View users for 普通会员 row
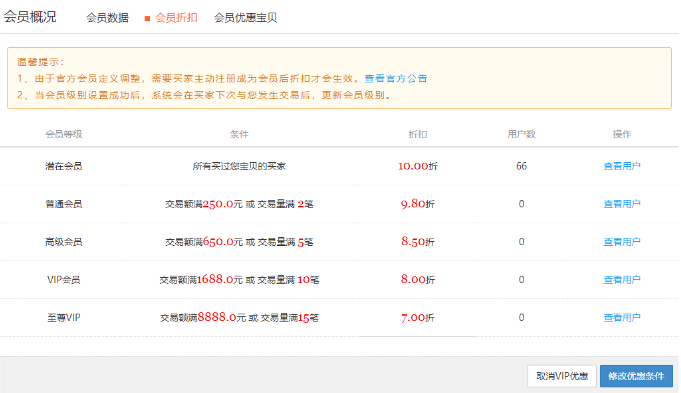The image size is (681, 393). 622,204
